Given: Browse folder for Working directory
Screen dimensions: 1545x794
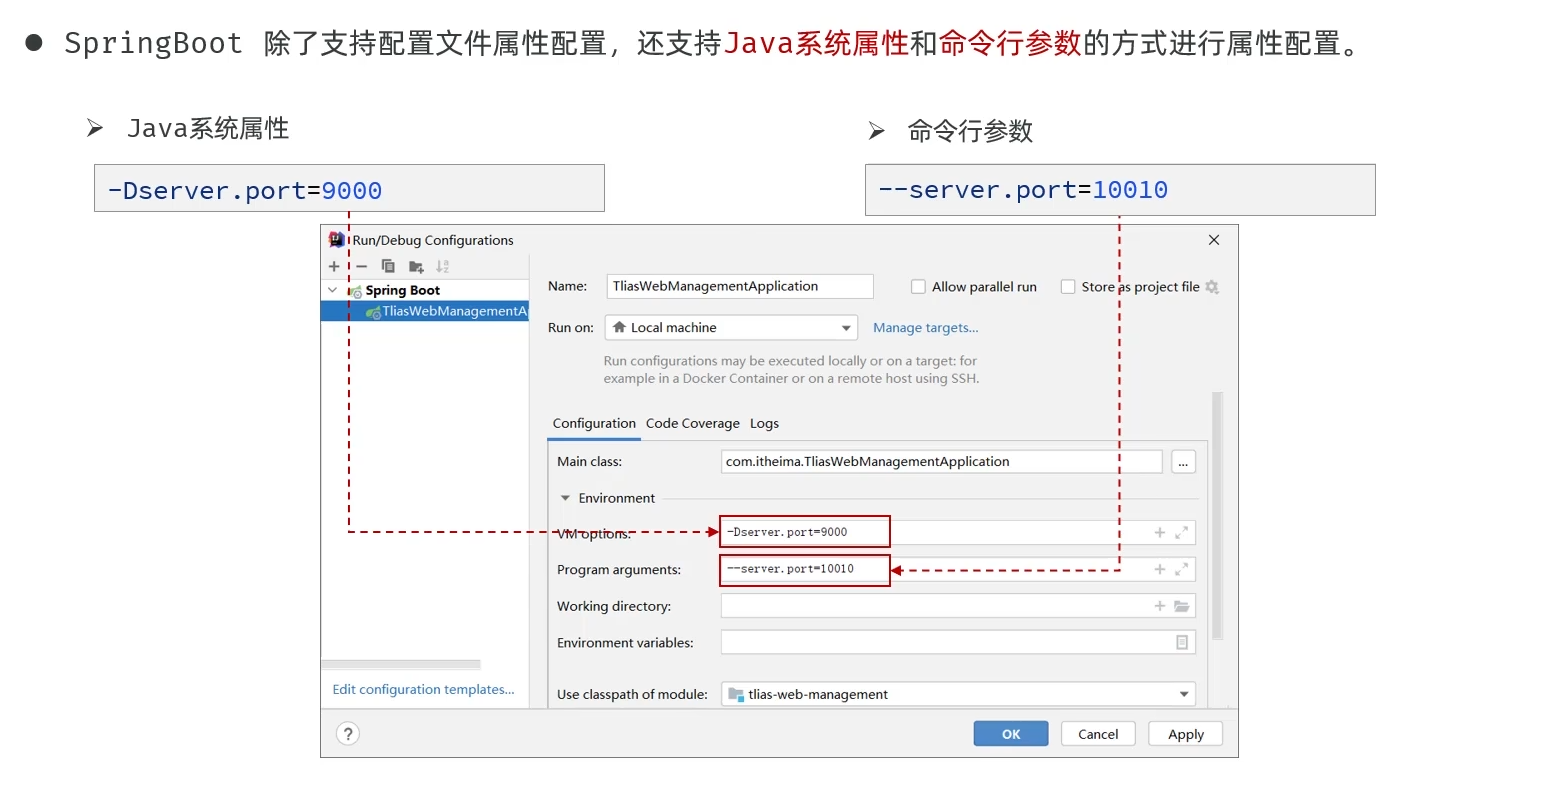Looking at the screenshot, I should [1182, 606].
